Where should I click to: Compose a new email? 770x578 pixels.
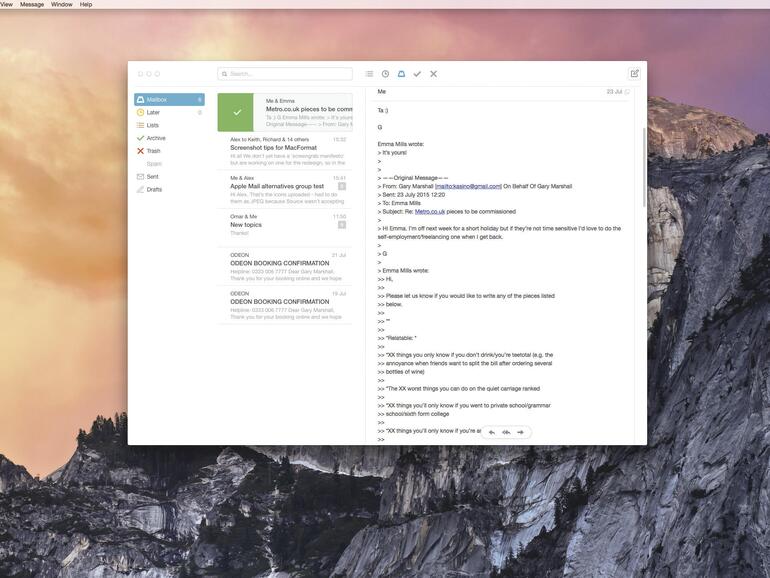point(634,74)
